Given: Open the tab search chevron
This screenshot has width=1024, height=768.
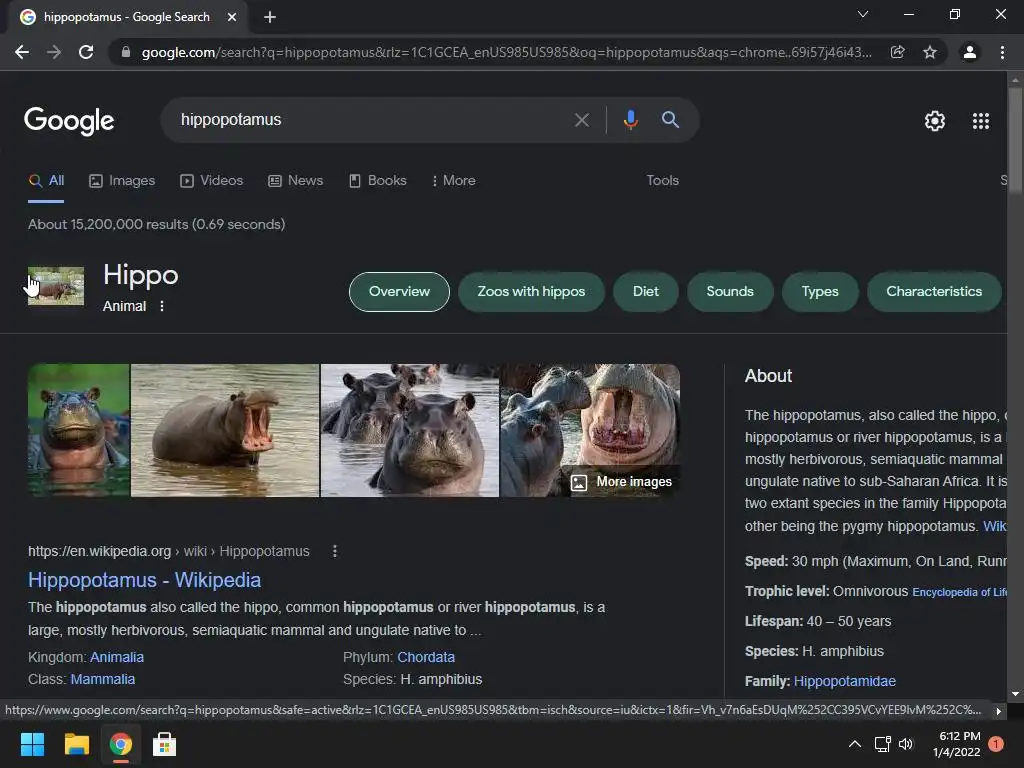Looking at the screenshot, I should (863, 14).
